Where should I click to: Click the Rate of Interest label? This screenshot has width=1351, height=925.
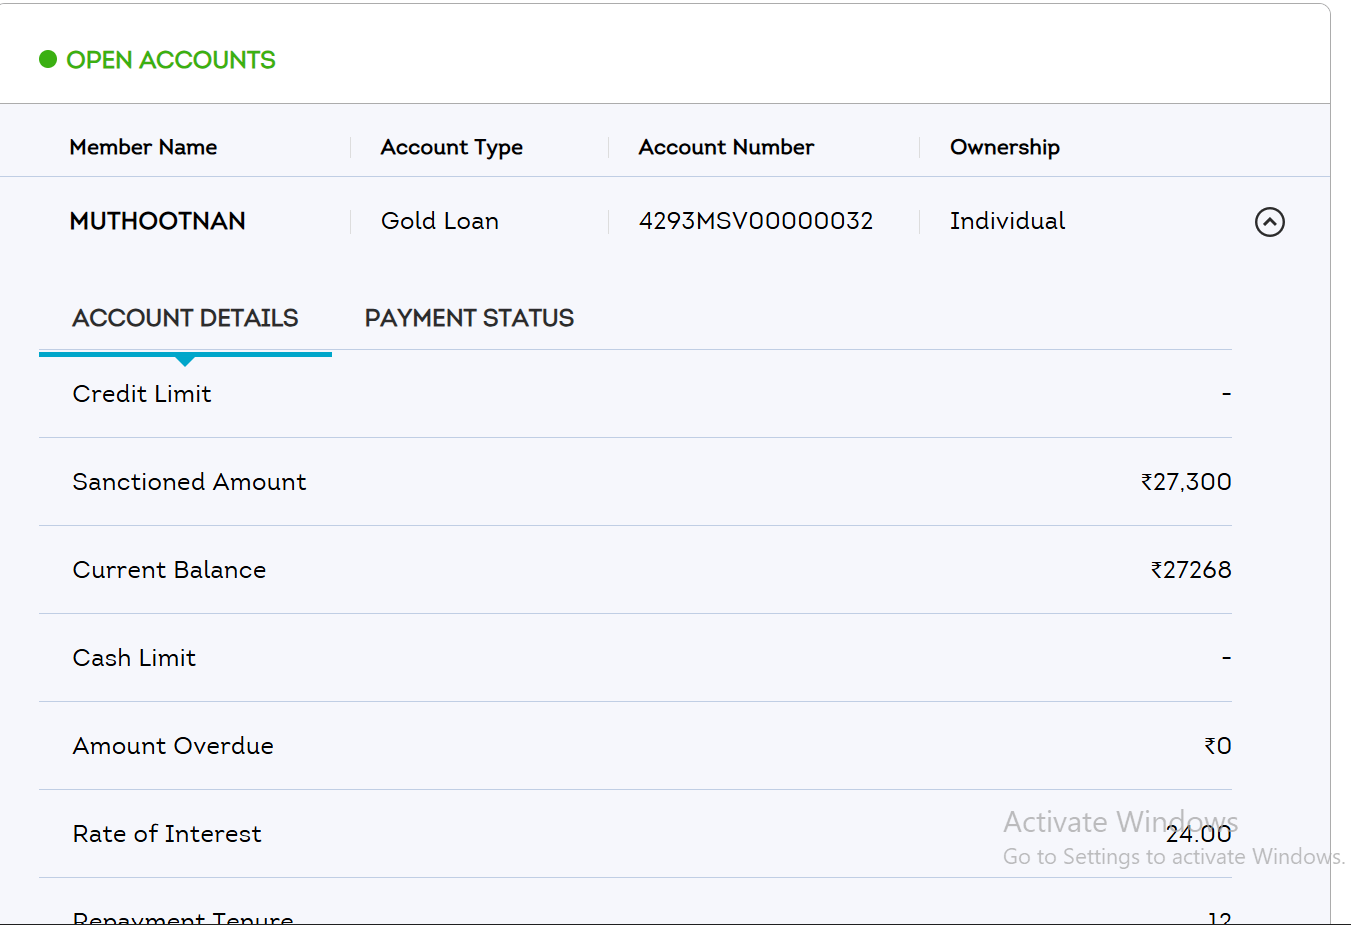point(167,834)
